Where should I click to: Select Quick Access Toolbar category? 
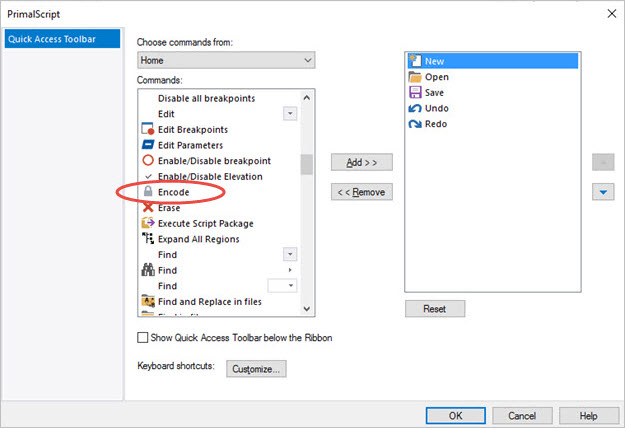tap(62, 39)
